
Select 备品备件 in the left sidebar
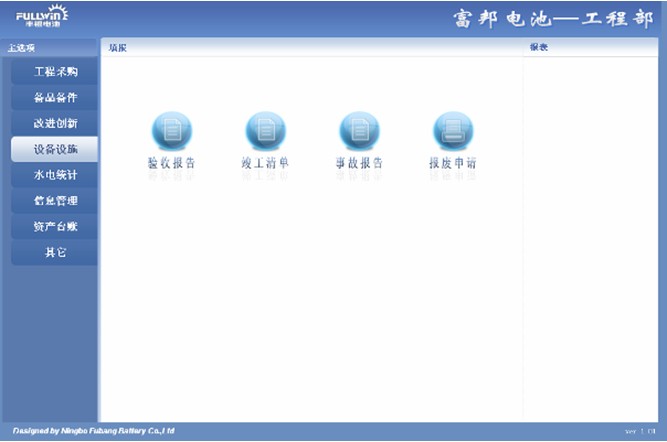click(x=55, y=98)
